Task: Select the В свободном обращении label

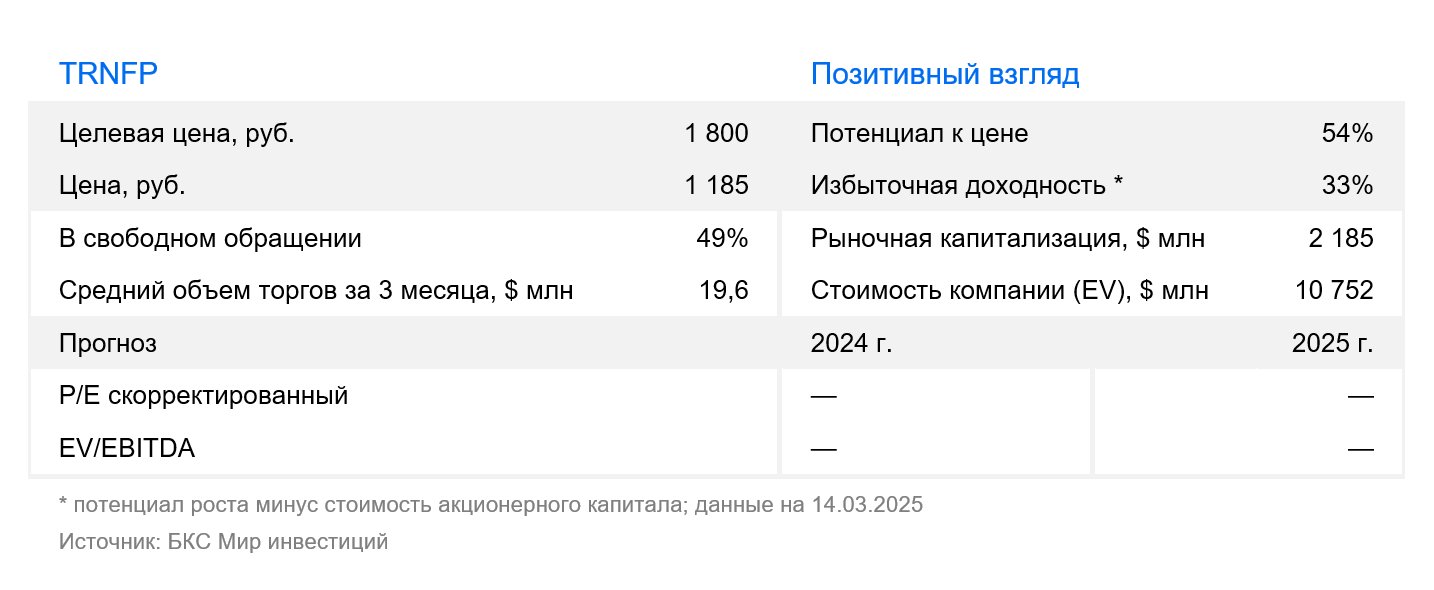Action: (210, 239)
